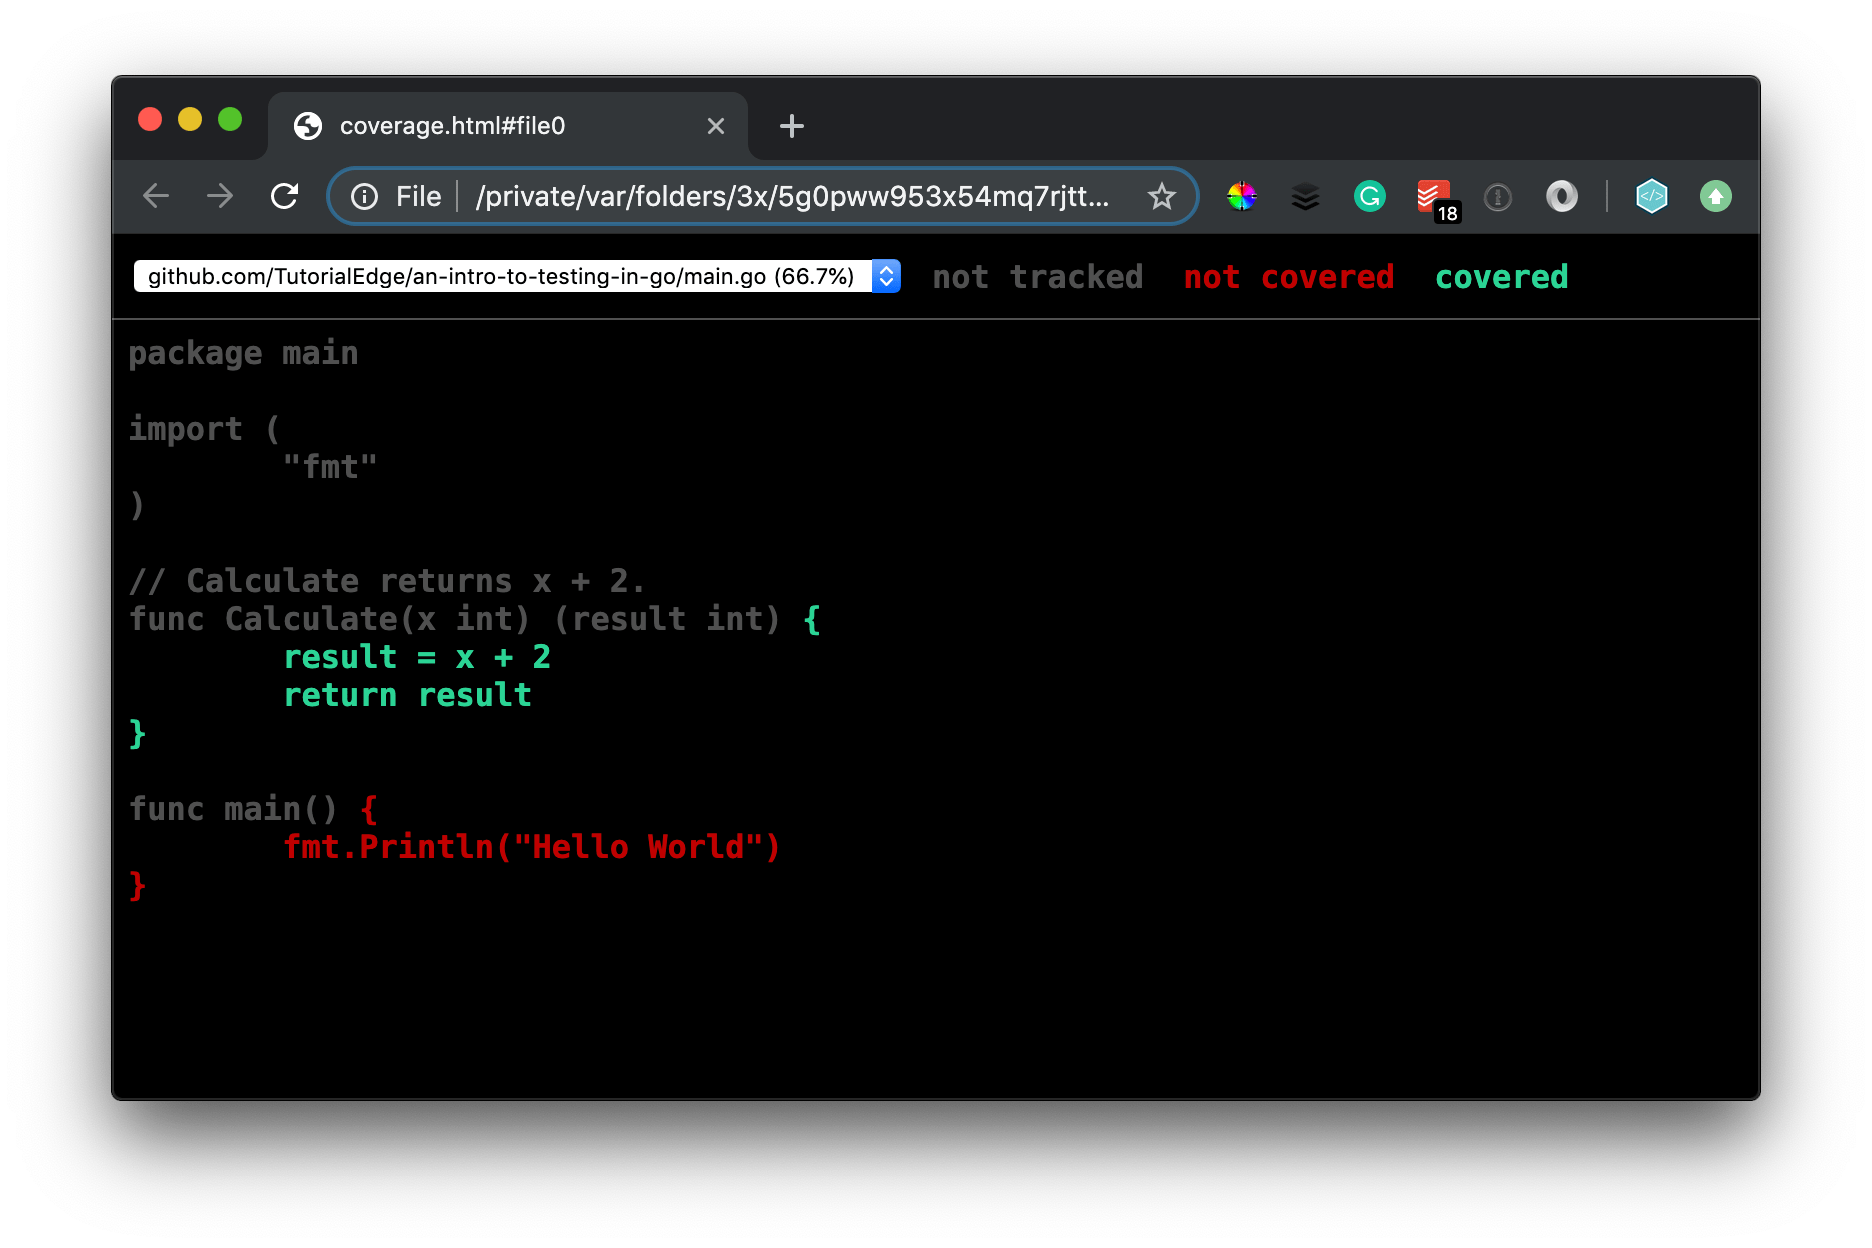Viewport: 1872px width, 1248px height.
Task: Activate the Todoist badge counter
Action: tap(1446, 212)
